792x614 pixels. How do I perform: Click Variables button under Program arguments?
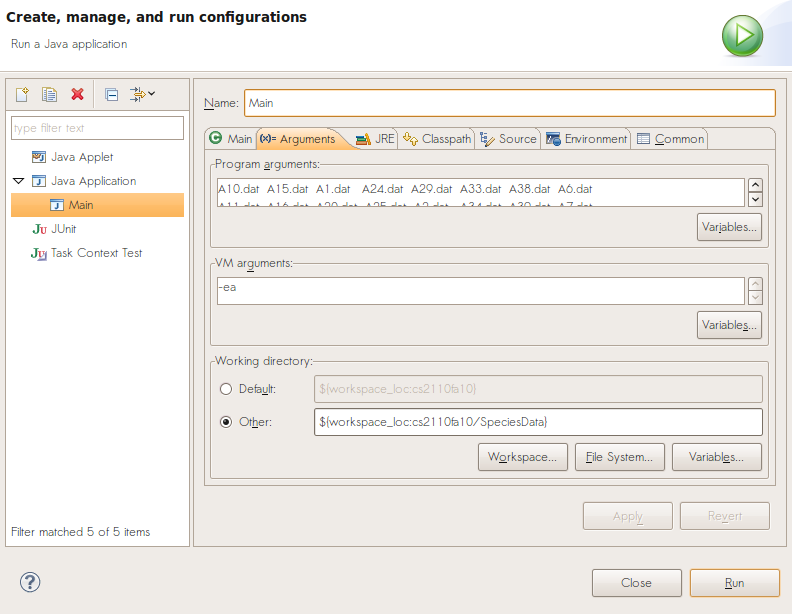[x=728, y=227]
